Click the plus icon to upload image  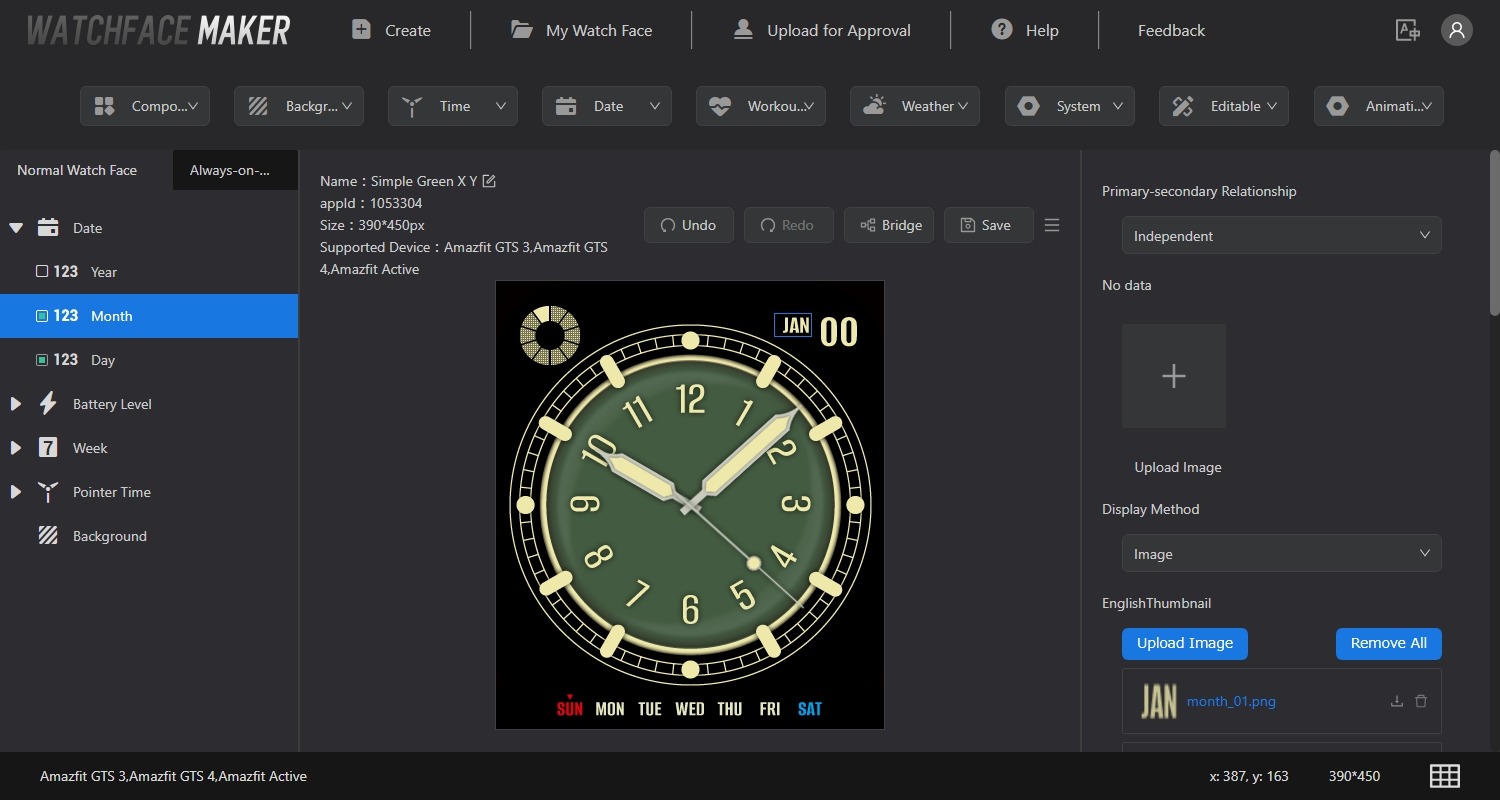pyautogui.click(x=1173, y=376)
